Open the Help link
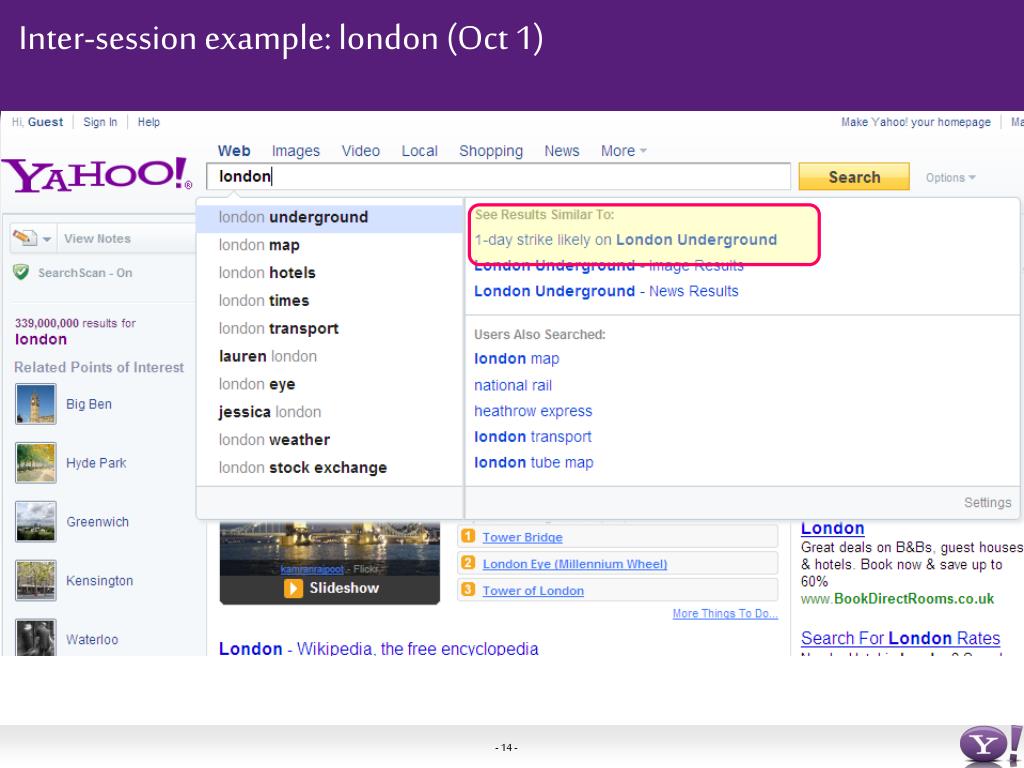The width and height of the screenshot is (1024, 768). coord(149,122)
